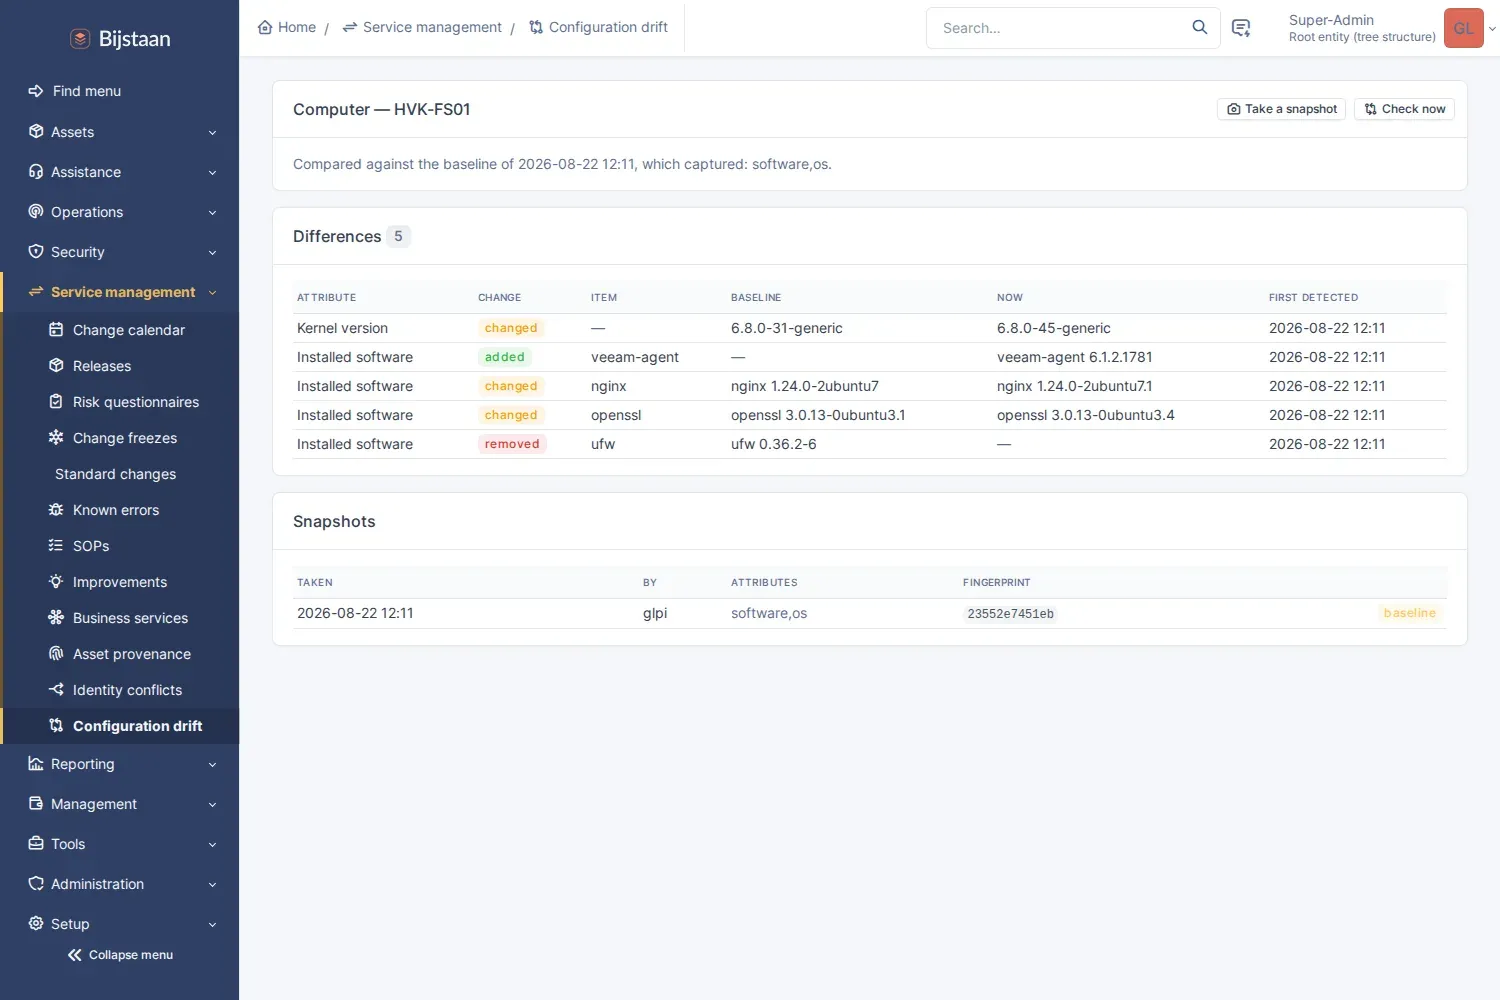Click the Change calendar icon in sidebar
The image size is (1500, 1000).
point(56,330)
